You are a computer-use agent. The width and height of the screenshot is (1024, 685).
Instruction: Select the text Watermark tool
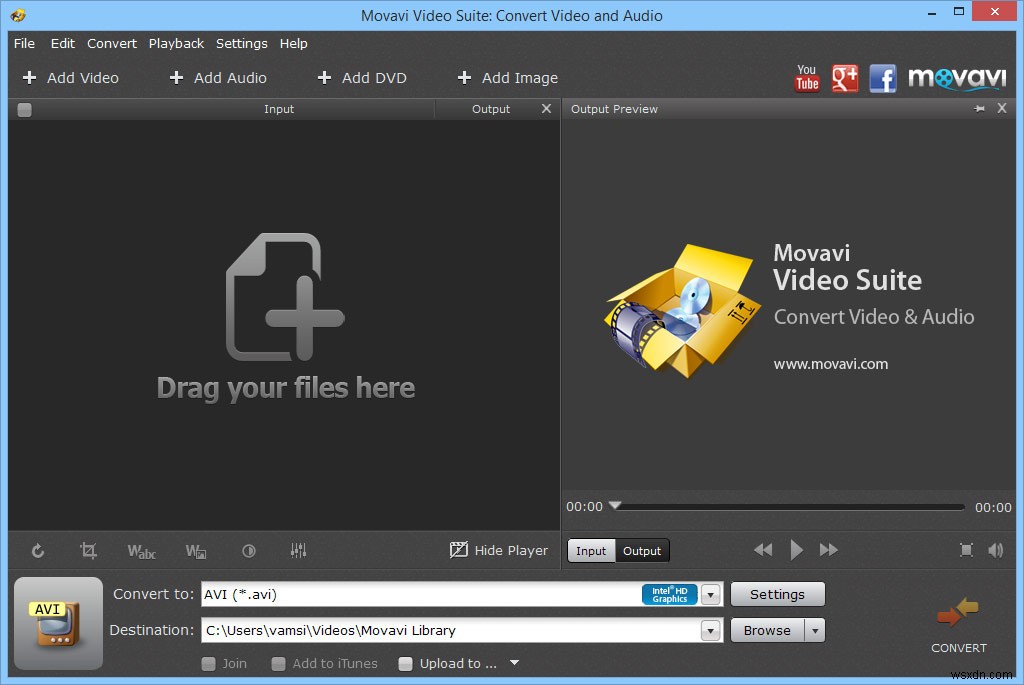[141, 550]
